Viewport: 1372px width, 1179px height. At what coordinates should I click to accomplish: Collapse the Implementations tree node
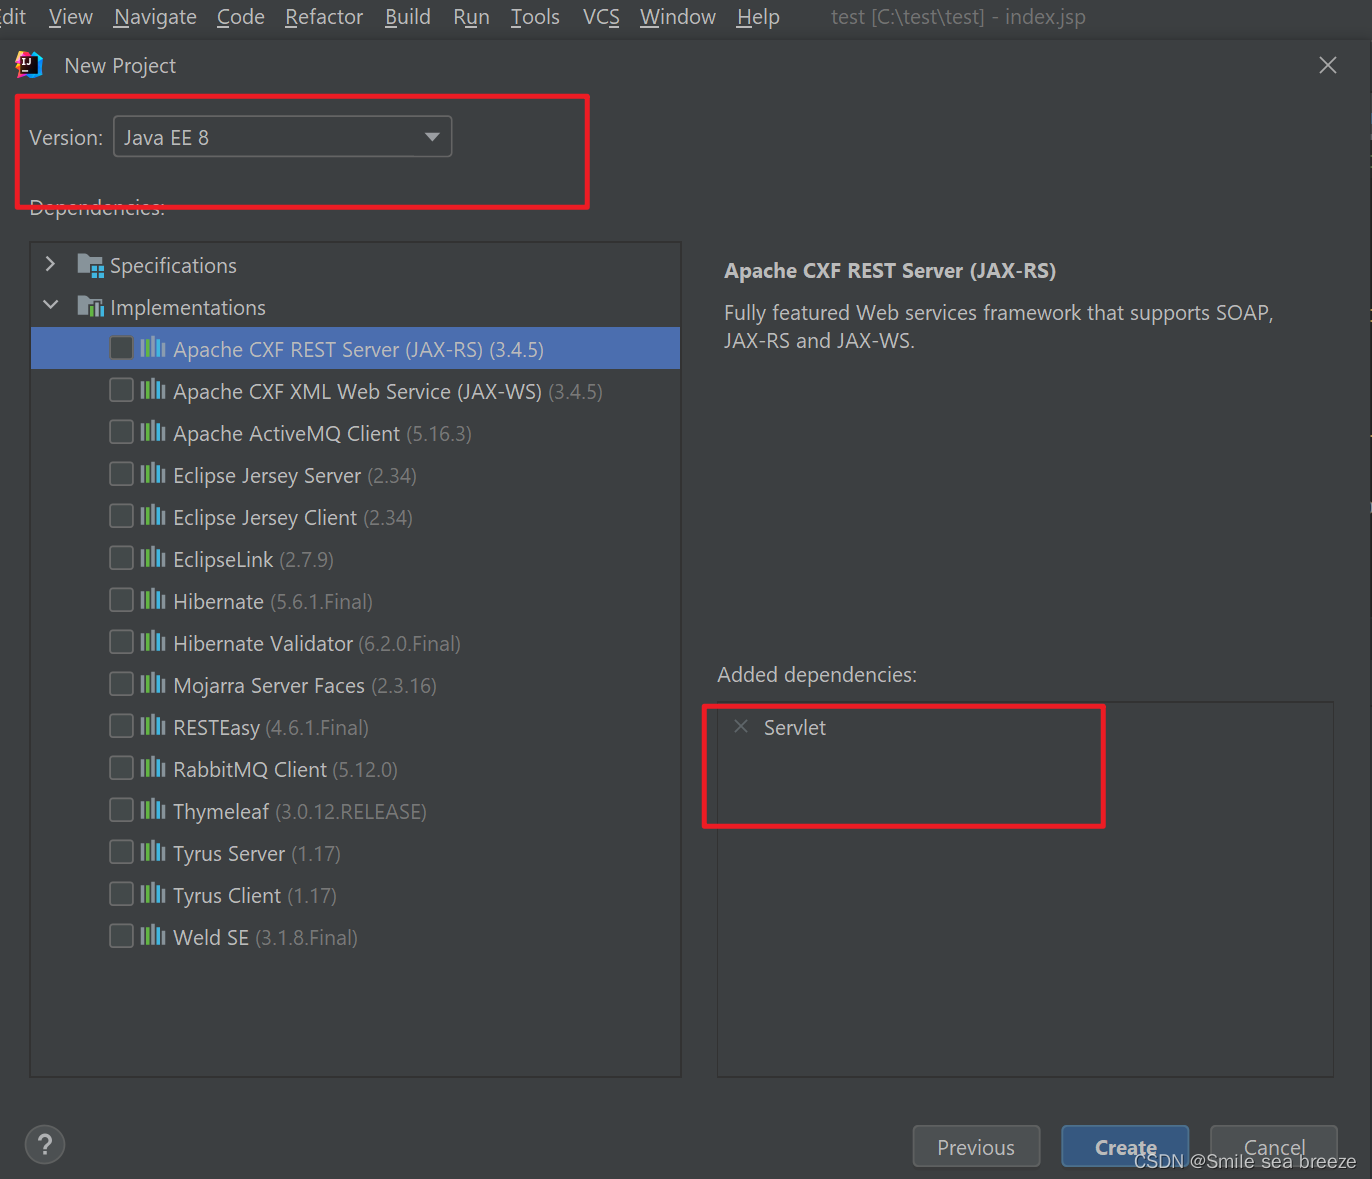click(x=50, y=305)
